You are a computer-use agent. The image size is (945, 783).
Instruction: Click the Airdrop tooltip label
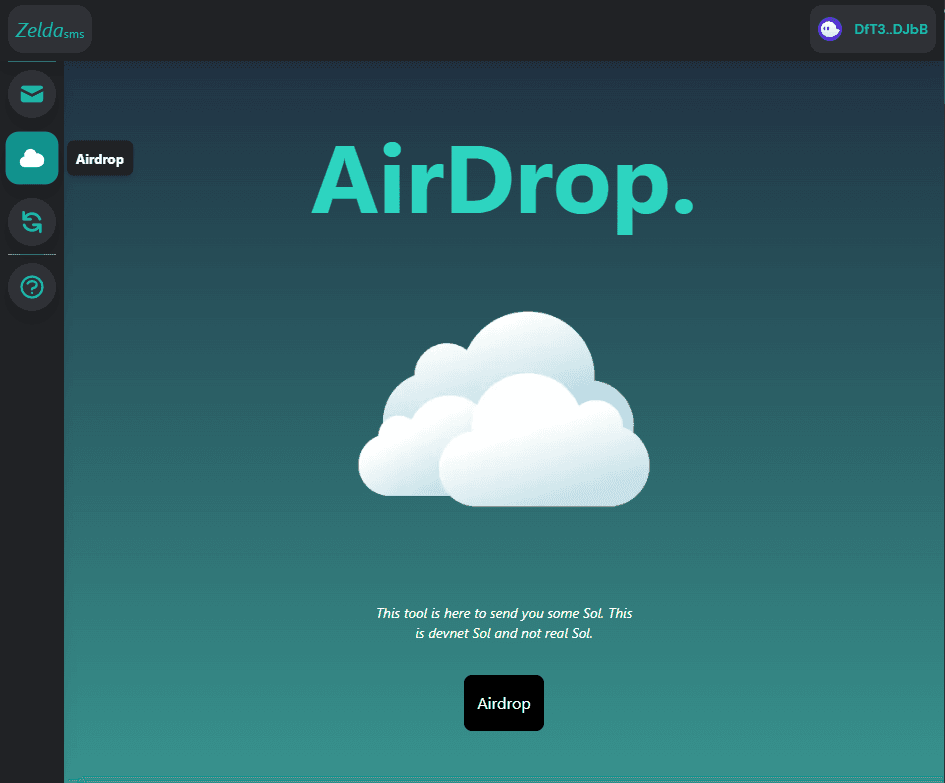[99, 159]
